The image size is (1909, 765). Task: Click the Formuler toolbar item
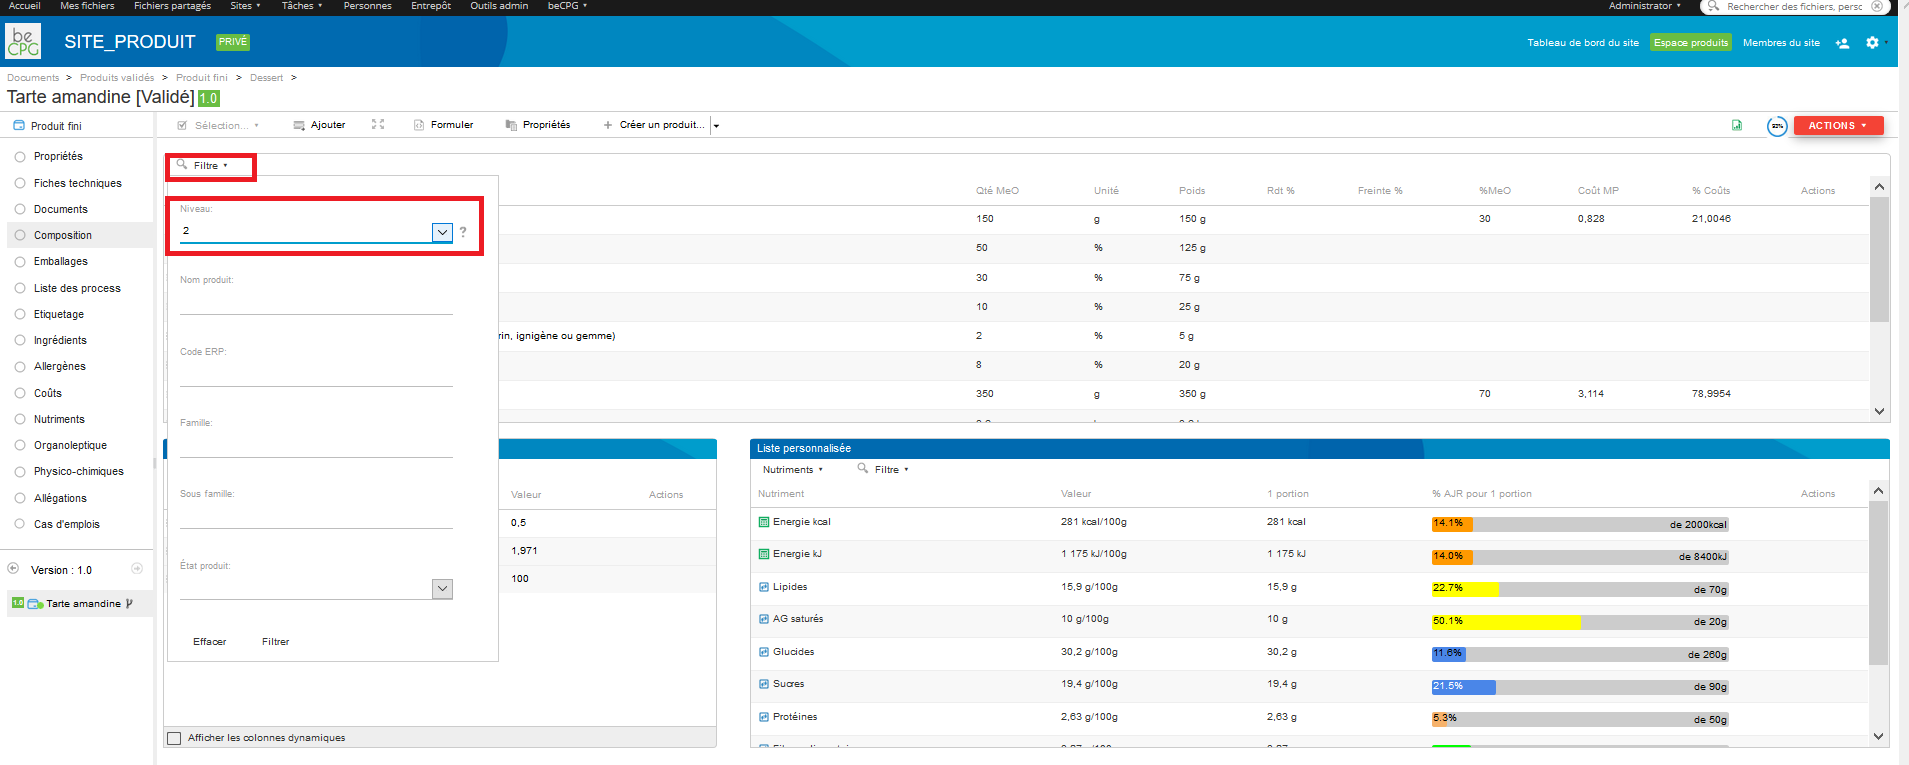coord(443,125)
